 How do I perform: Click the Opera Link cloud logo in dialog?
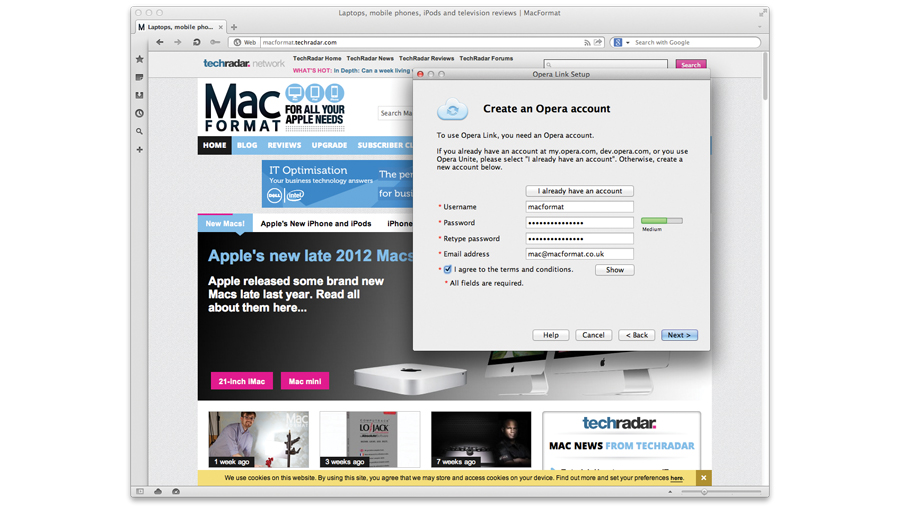pos(452,108)
